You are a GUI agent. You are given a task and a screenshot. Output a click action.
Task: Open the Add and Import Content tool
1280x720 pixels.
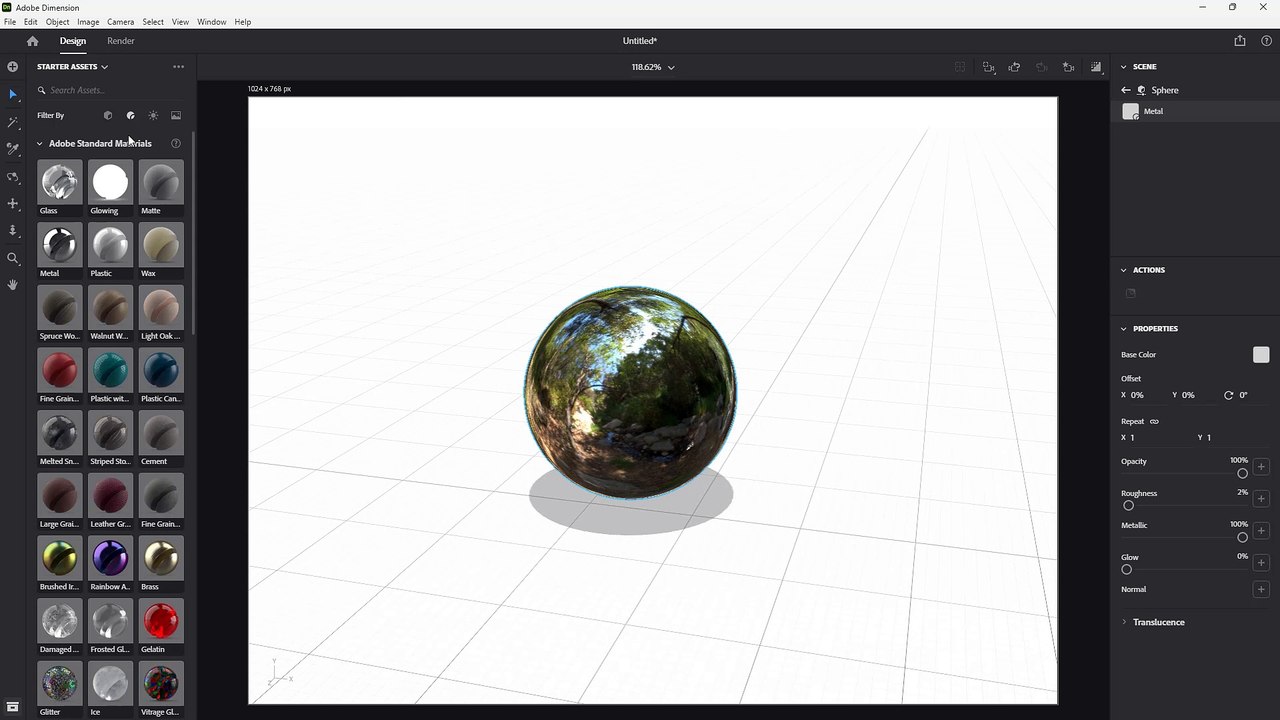tap(13, 67)
